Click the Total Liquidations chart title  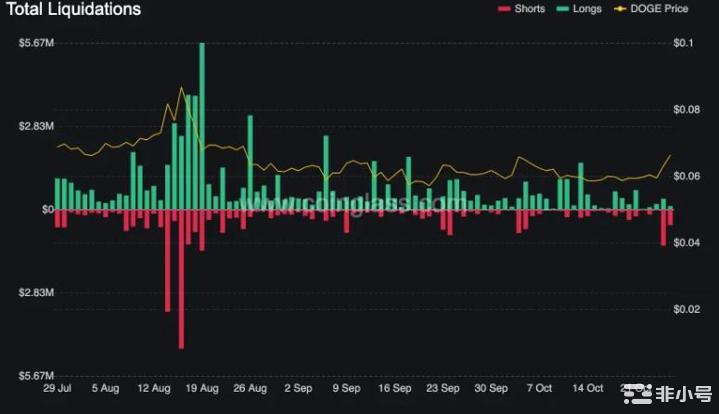click(73, 10)
